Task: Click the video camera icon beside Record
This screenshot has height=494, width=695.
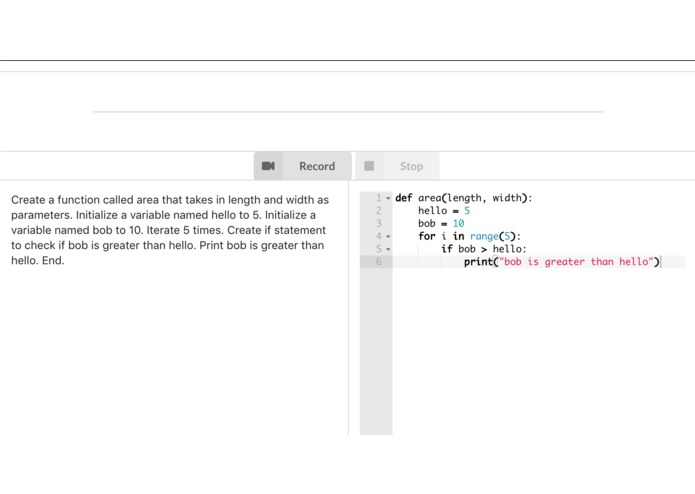Action: 268,166
